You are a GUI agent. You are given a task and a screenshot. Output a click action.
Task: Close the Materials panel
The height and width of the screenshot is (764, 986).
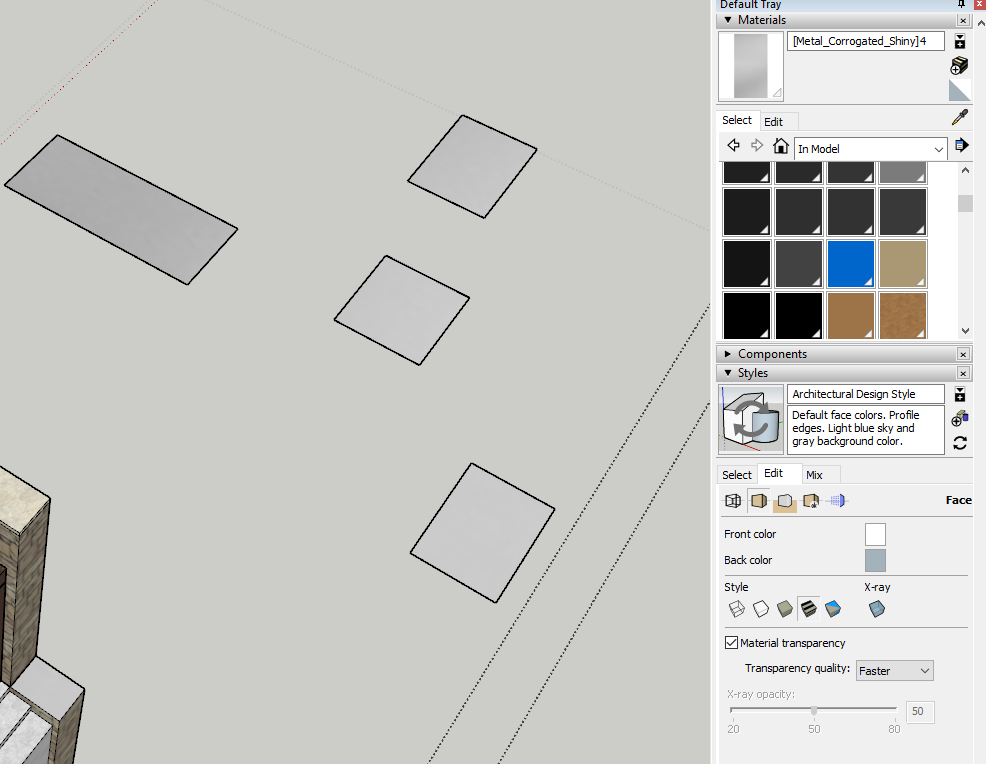pyautogui.click(x=963, y=20)
